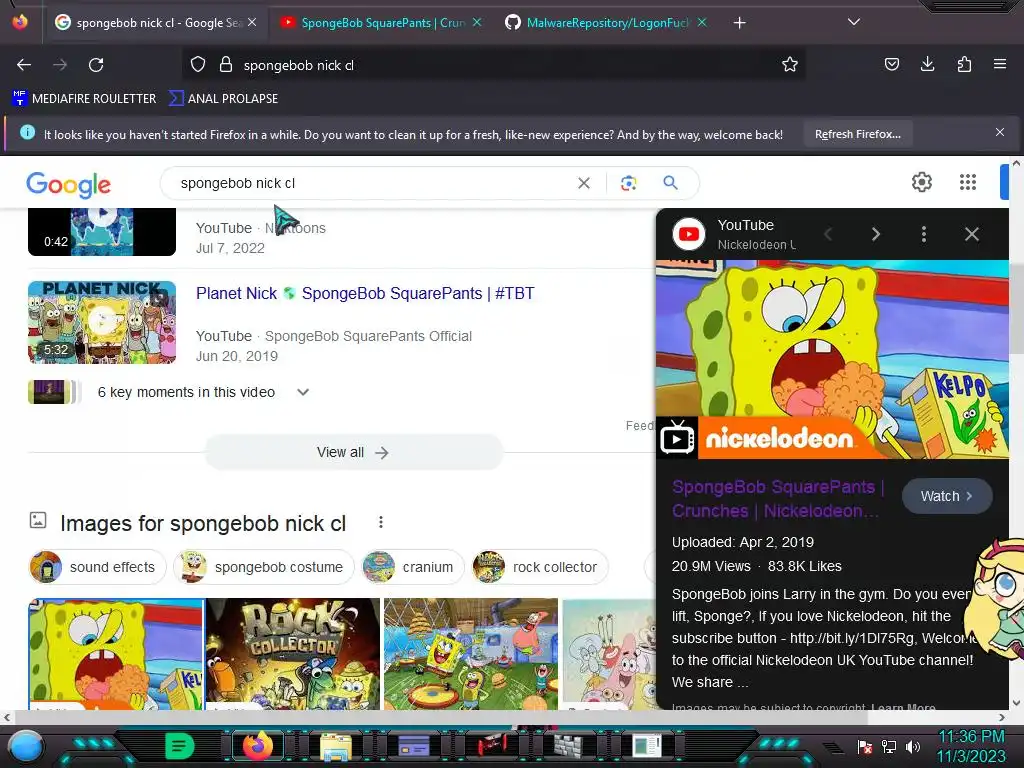Search by image with Google Lens

coord(628,184)
